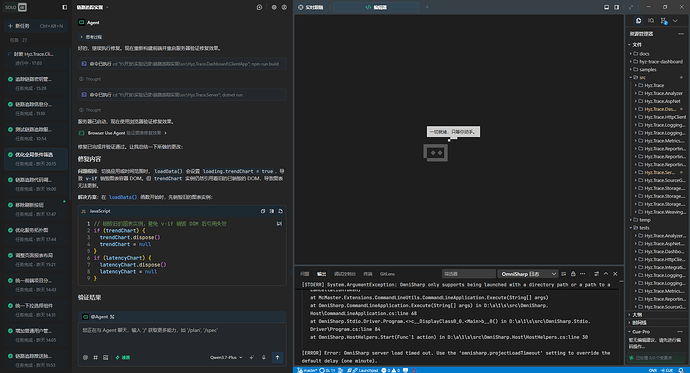Show more sidebar views chevron
This screenshot has width=690, height=373.
tap(675, 21)
